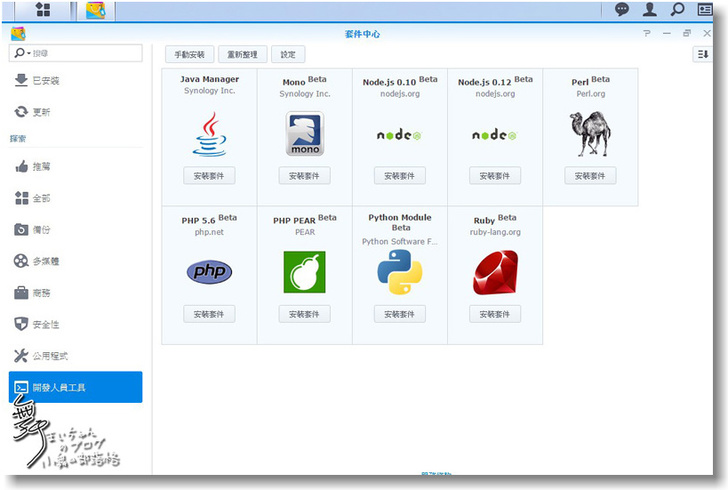Click the PHP PEAR pear icon
The width and height of the screenshot is (728, 490).
click(x=305, y=272)
